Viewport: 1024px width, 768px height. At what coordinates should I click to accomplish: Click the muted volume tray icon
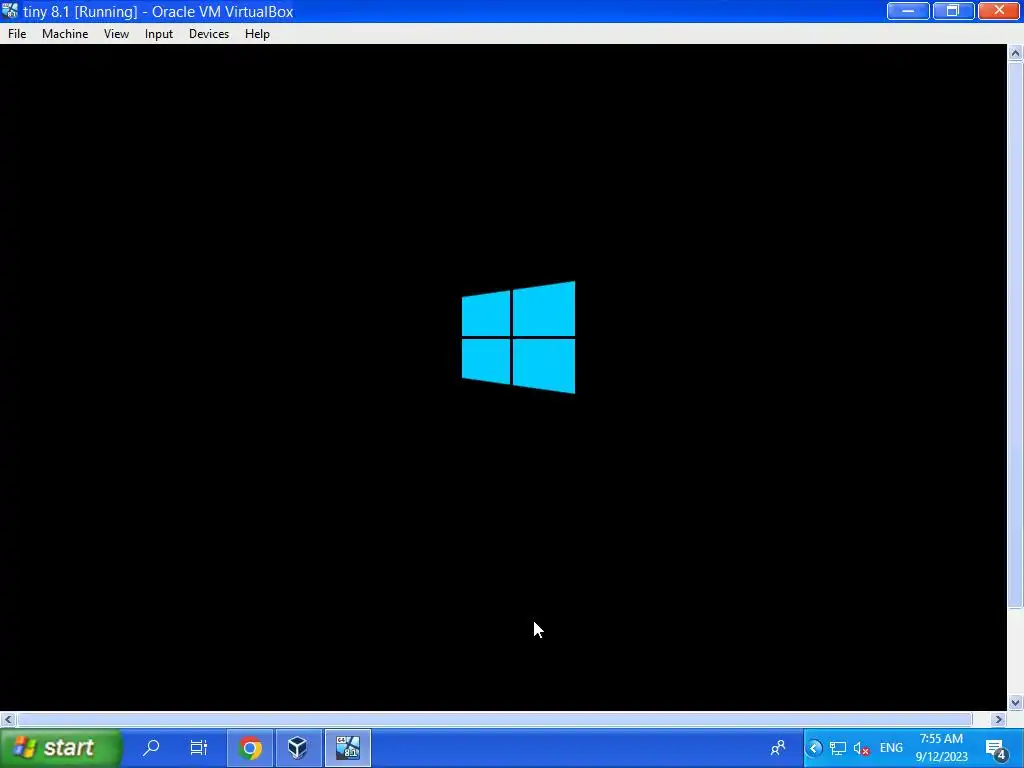[x=861, y=748]
